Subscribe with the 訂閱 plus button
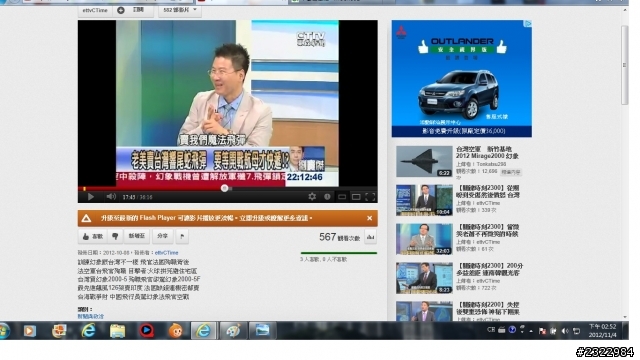Viewport: 640px width, 360px height. point(133,10)
